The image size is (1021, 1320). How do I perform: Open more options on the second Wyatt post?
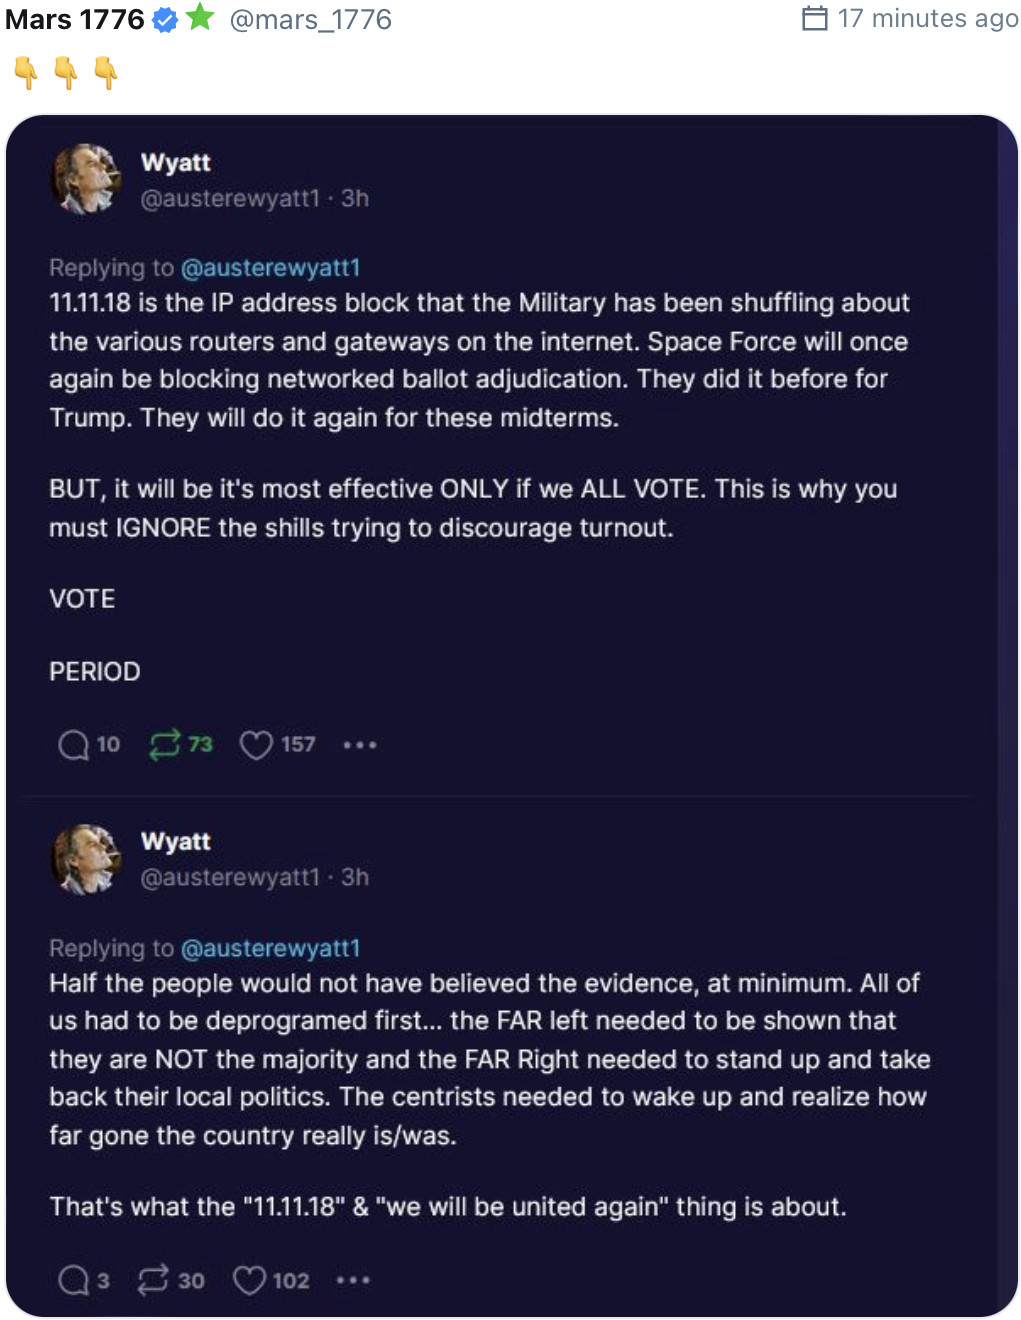pyautogui.click(x=353, y=1280)
